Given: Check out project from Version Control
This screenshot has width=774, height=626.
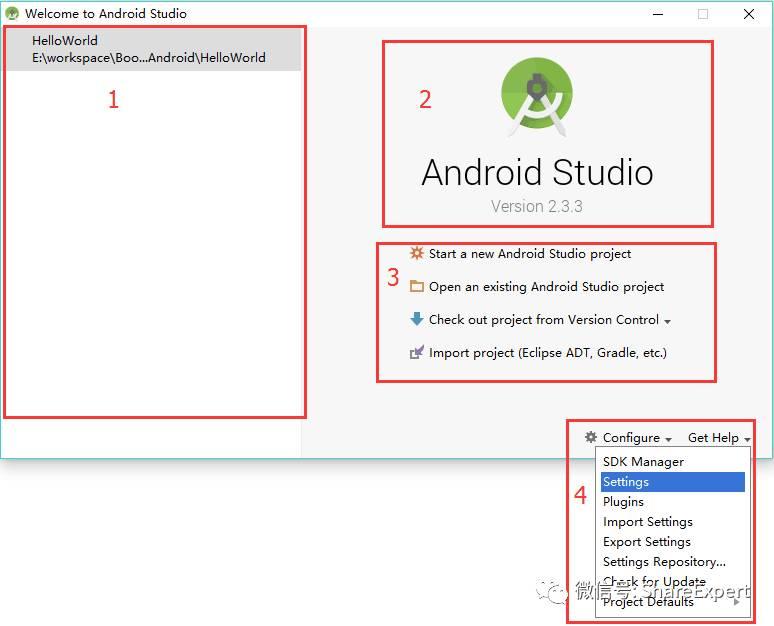Looking at the screenshot, I should 543,320.
